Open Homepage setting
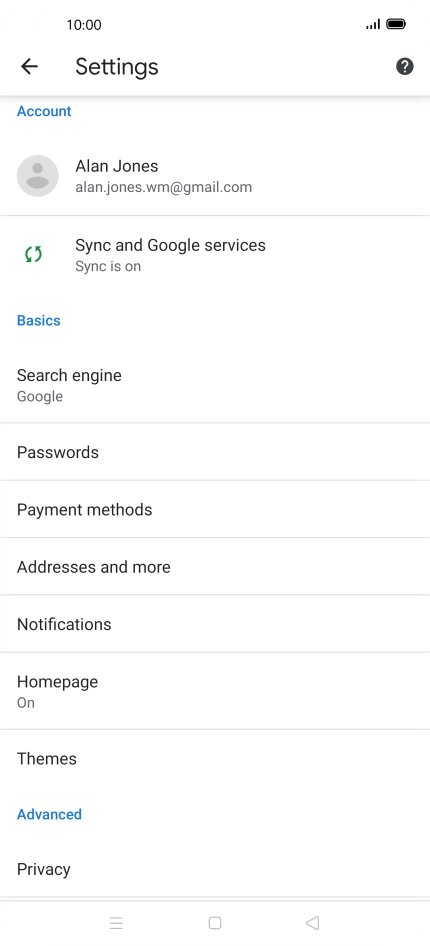This screenshot has width=430, height=946. 215,691
